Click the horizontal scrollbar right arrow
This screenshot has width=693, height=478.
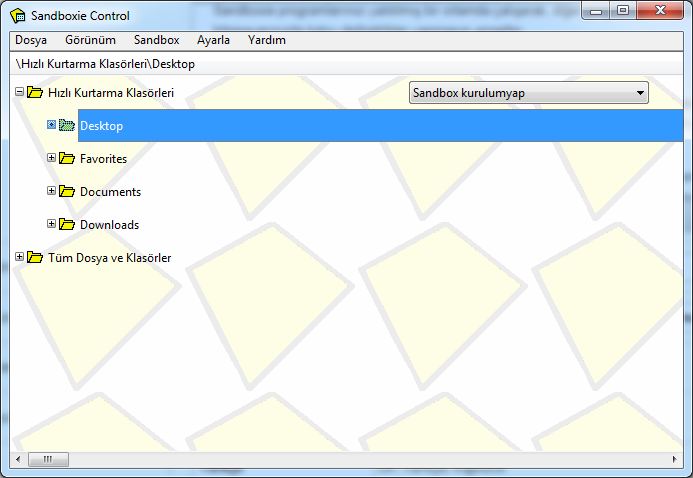[x=674, y=459]
